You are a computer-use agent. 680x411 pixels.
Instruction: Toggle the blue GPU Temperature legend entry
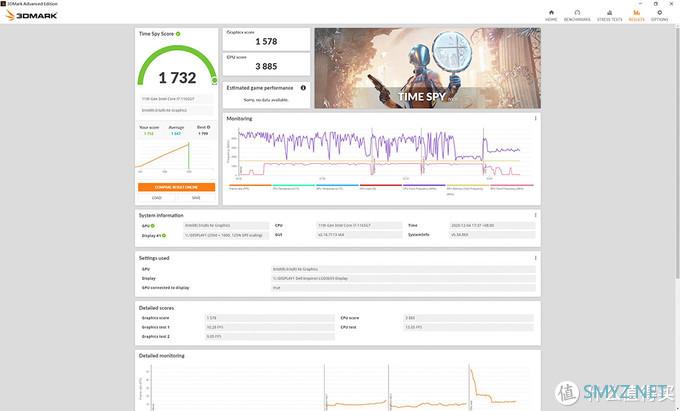[x=337, y=187]
